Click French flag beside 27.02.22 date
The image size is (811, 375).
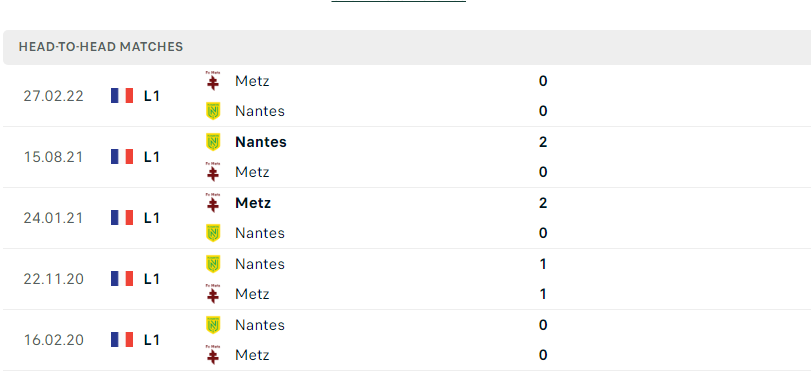[x=122, y=96]
